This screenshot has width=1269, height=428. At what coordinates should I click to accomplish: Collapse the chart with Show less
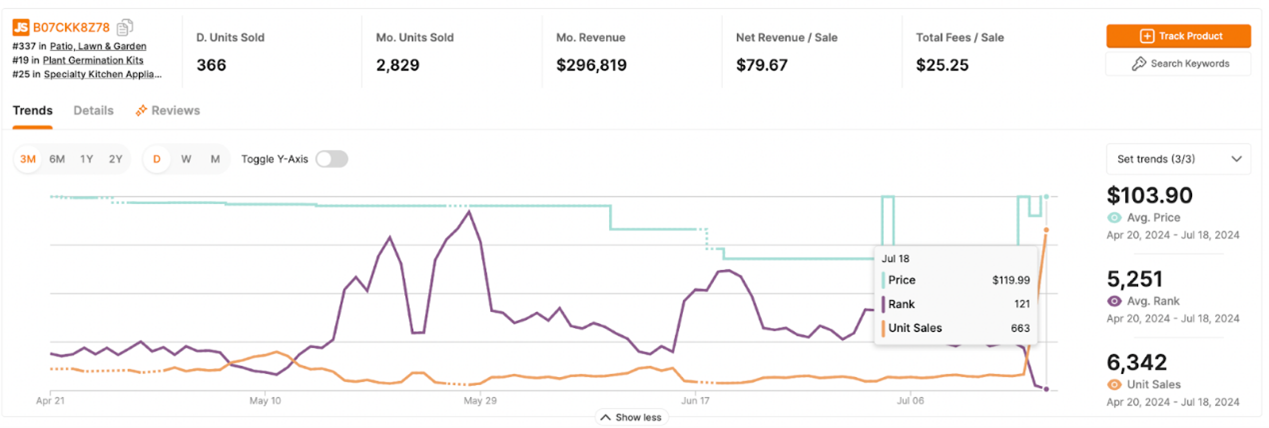coord(631,417)
